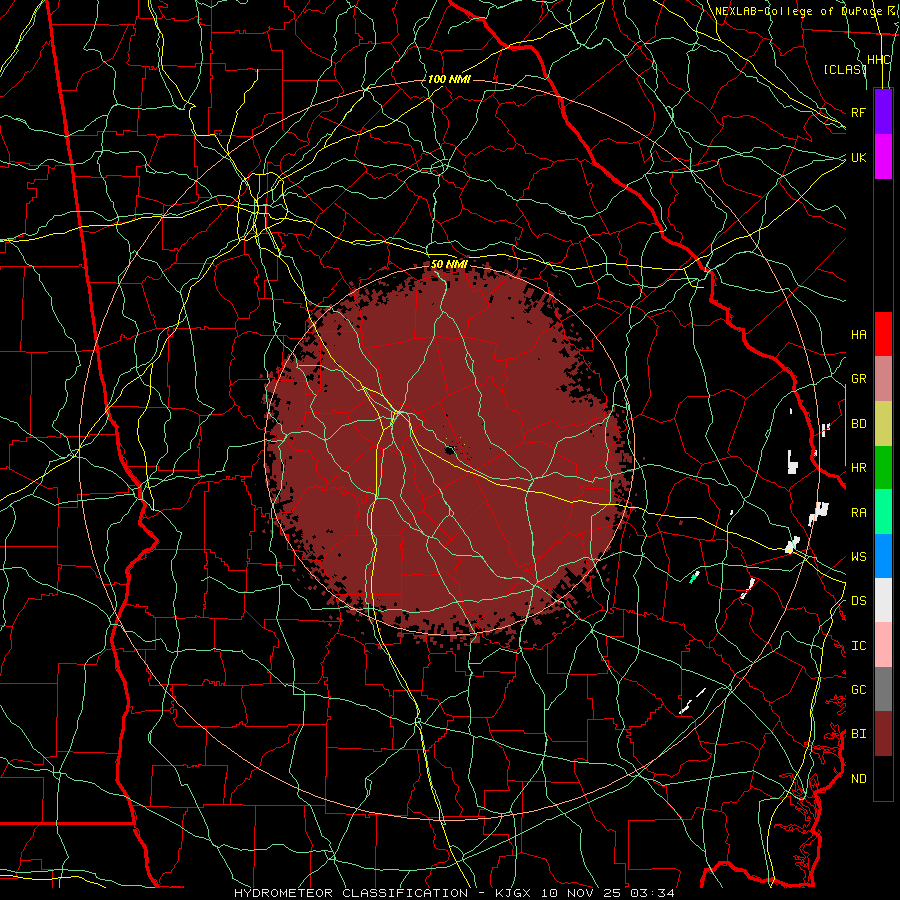Click the 50 NMI range ring label
Image resolution: width=900 pixels, height=900 pixels.
pyautogui.click(x=449, y=264)
